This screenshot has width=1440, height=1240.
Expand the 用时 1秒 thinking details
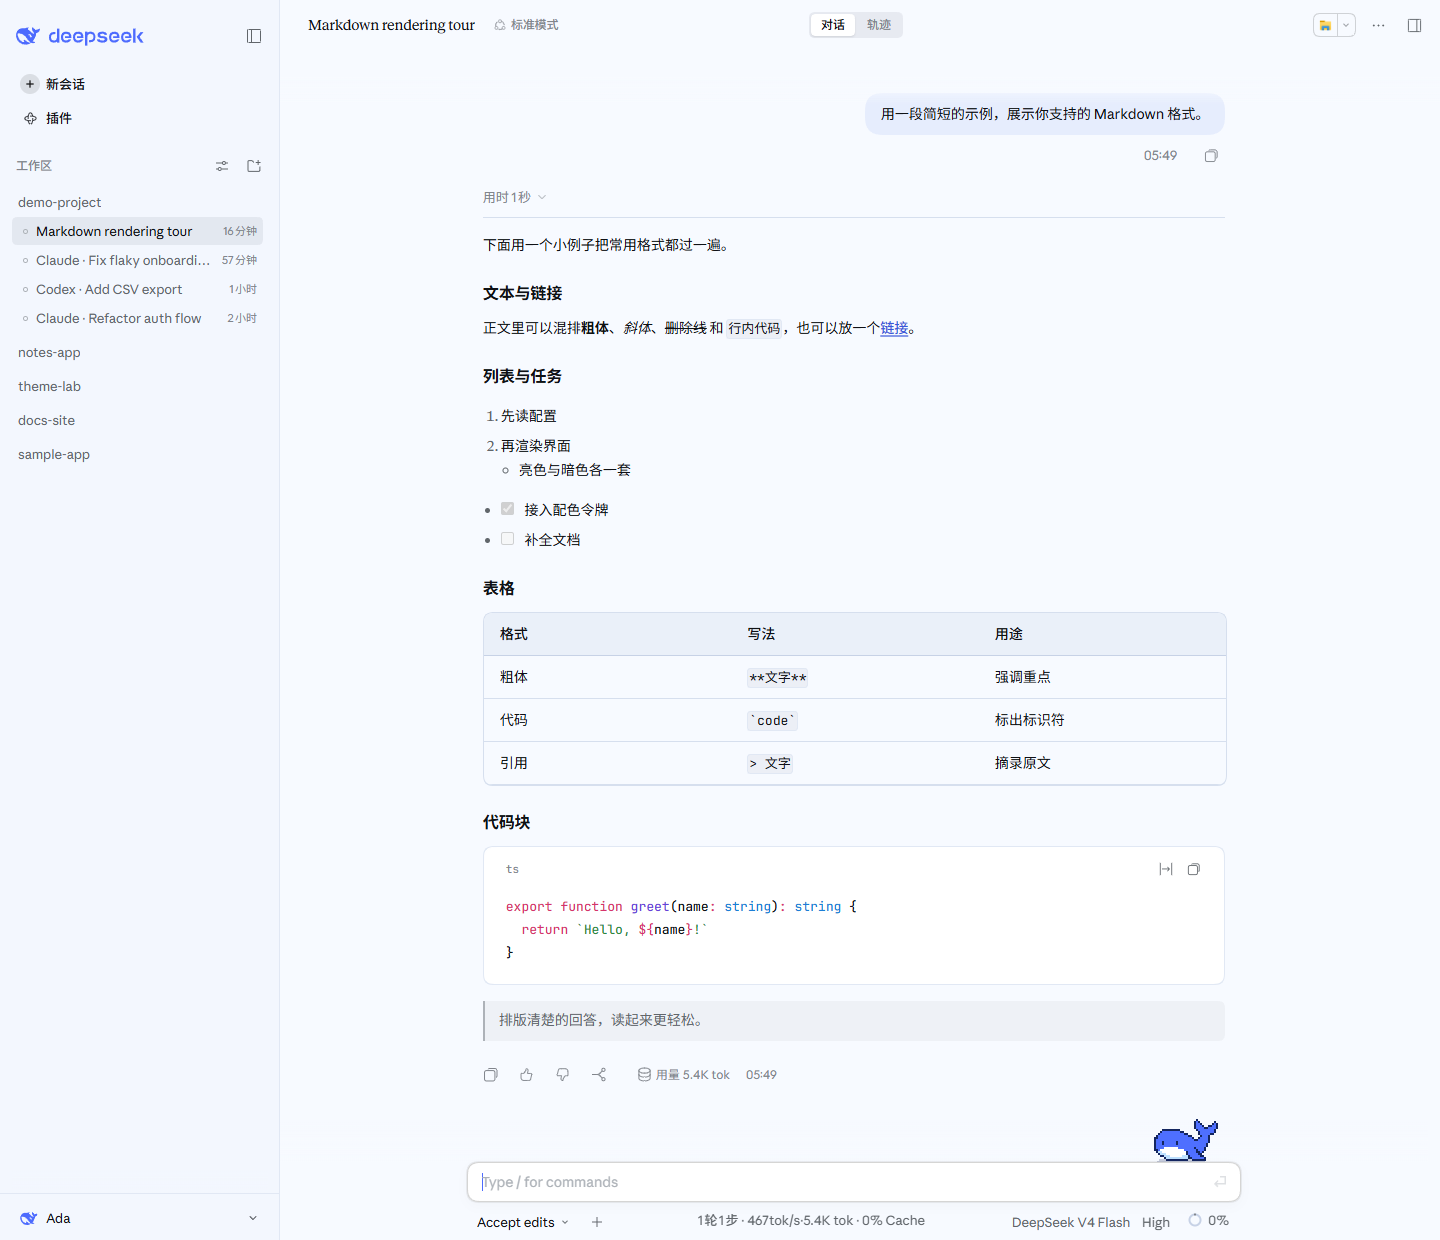514,197
